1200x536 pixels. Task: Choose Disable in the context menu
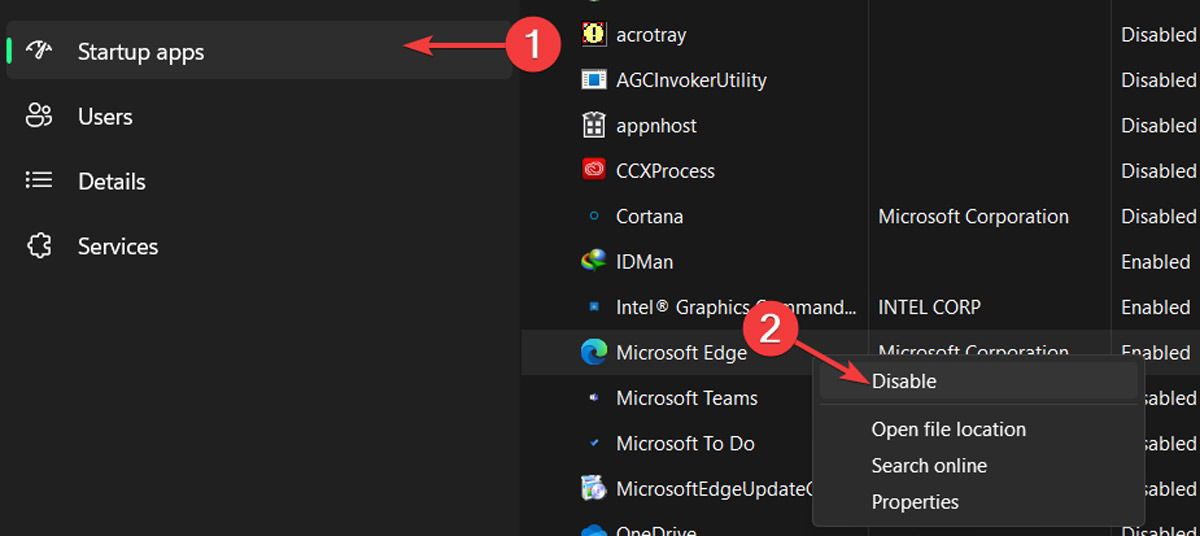tap(978, 381)
